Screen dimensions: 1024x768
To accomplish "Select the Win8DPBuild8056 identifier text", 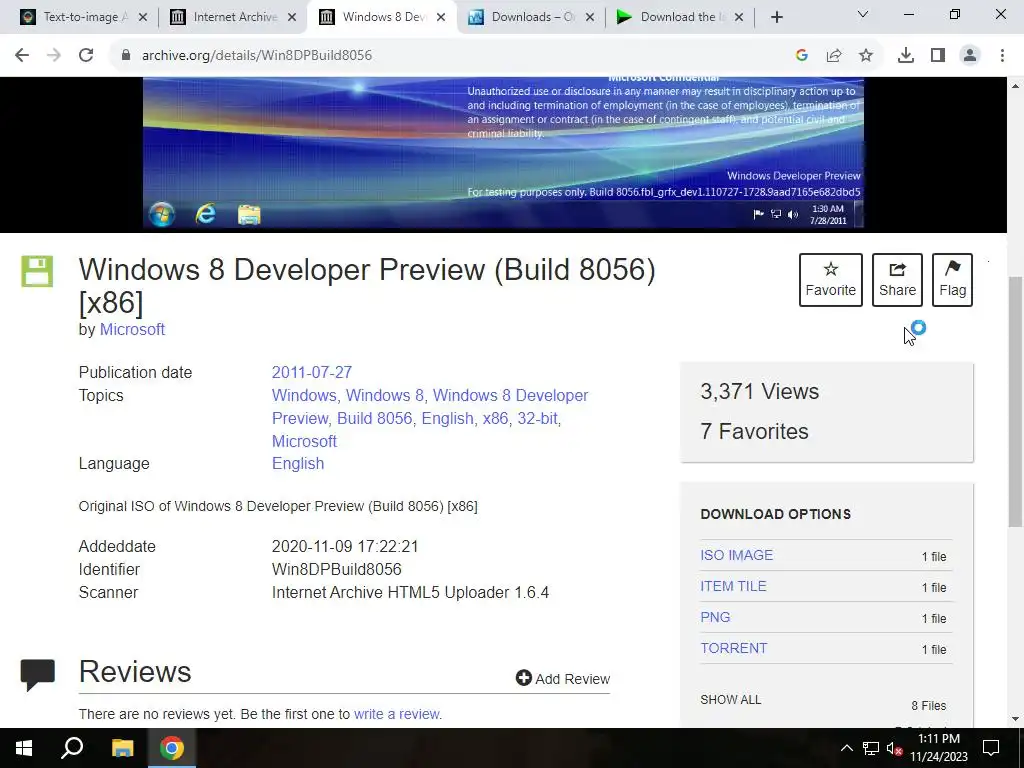I will (x=336, y=569).
